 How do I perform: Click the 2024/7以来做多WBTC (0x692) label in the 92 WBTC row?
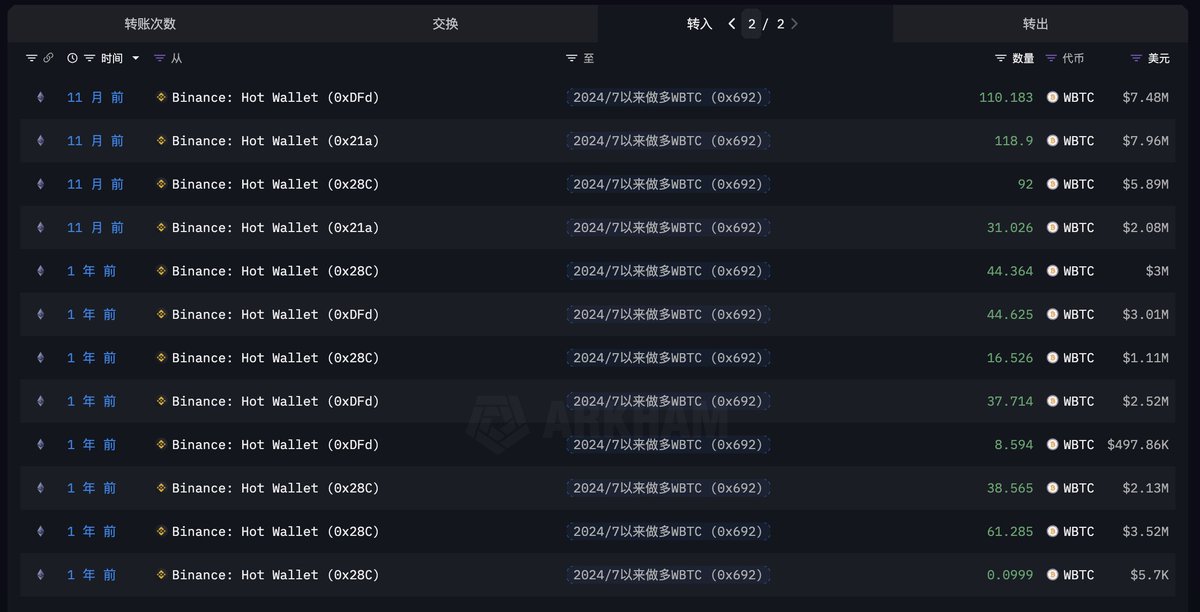click(x=668, y=184)
